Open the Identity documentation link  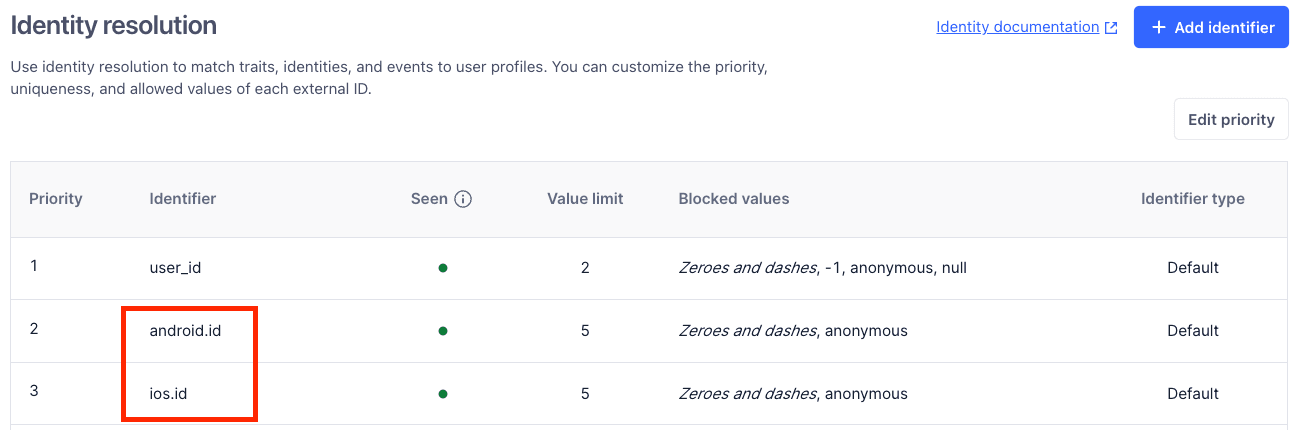1017,27
